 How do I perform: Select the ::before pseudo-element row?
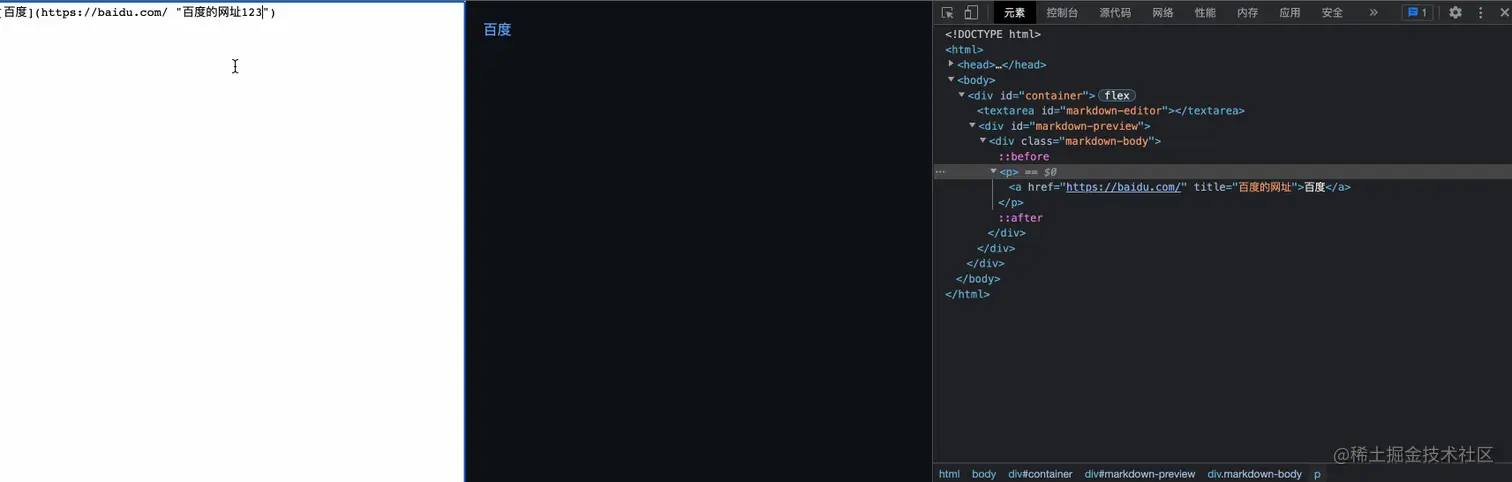1024,156
